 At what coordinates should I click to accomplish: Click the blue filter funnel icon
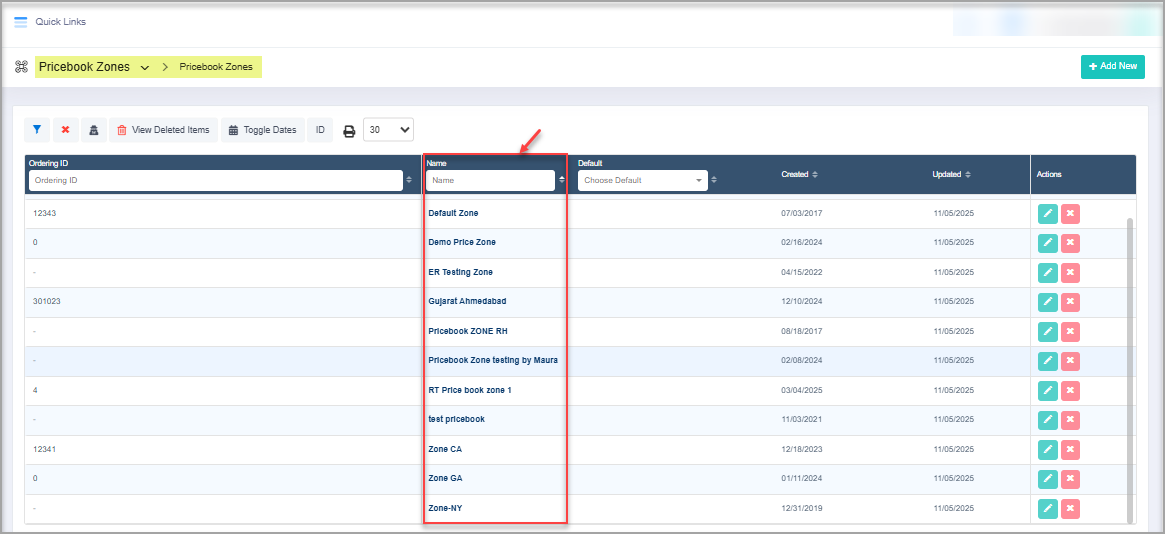37,130
